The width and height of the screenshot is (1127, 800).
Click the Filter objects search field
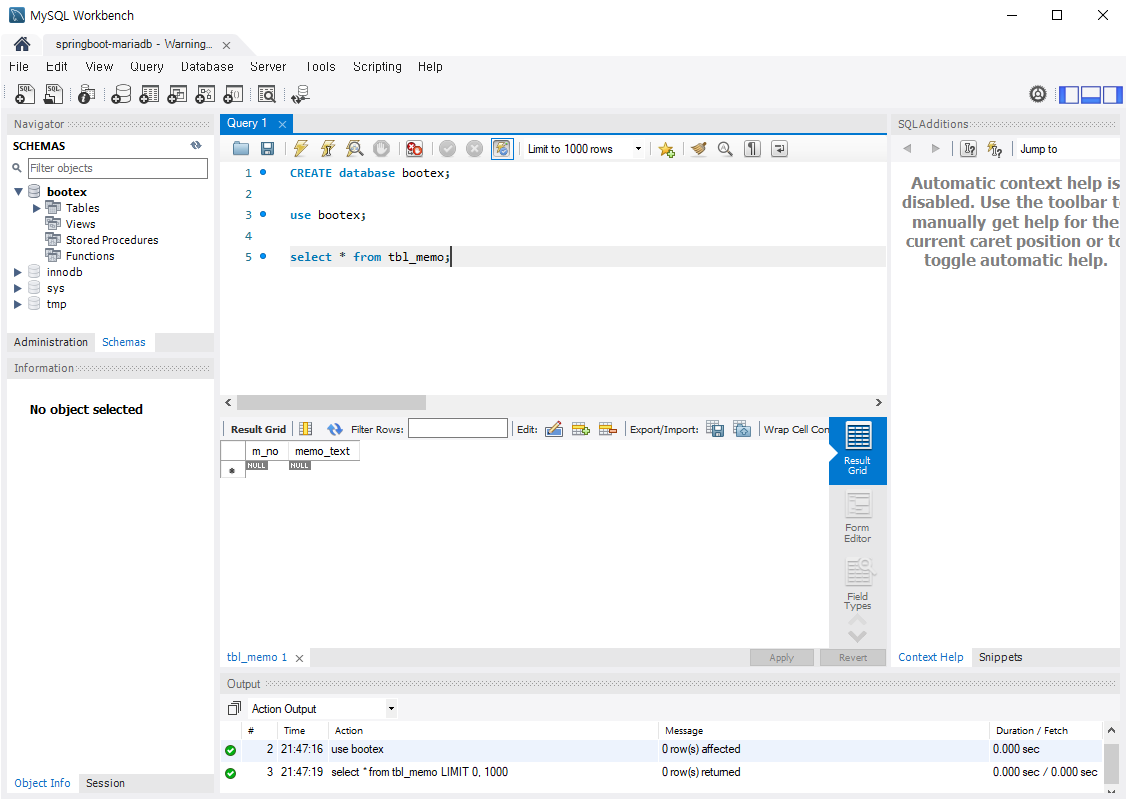(x=118, y=168)
